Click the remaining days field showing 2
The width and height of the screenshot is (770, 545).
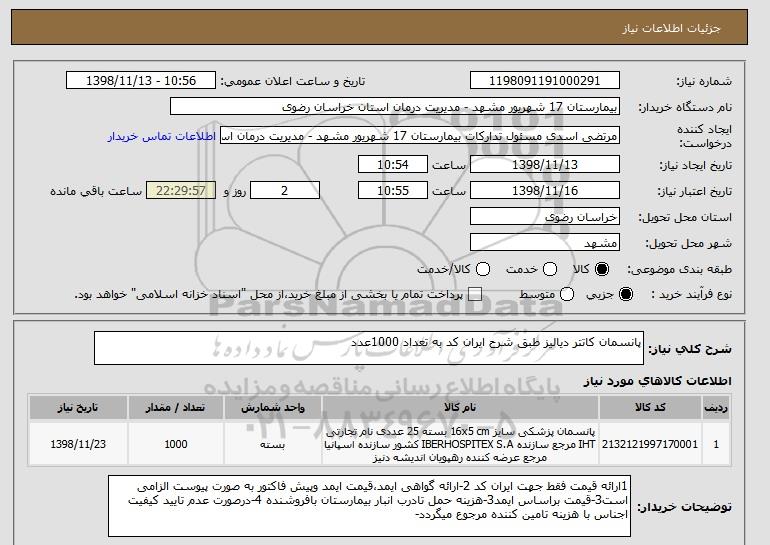tap(285, 191)
